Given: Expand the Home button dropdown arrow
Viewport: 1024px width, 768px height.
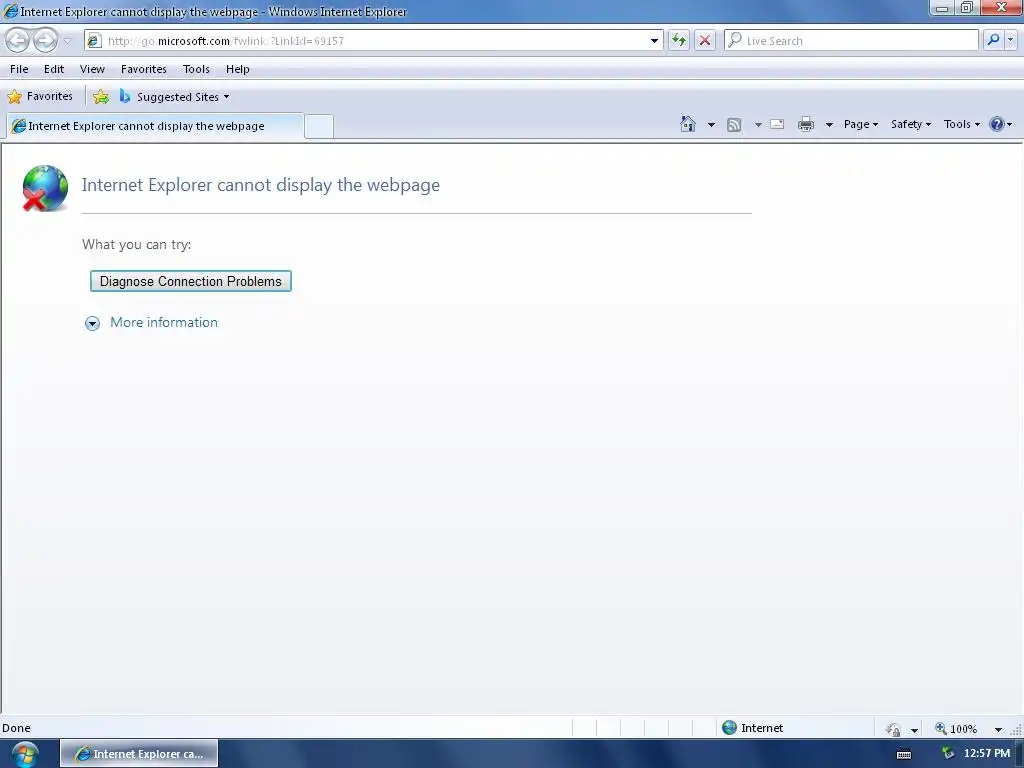Looking at the screenshot, I should coord(711,125).
